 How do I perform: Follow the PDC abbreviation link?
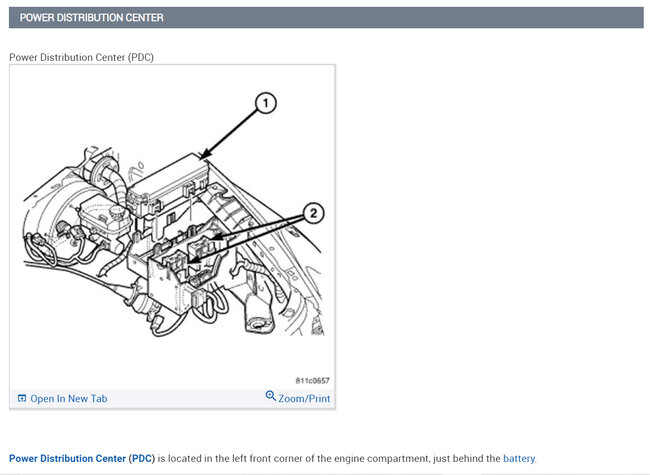coord(141,458)
